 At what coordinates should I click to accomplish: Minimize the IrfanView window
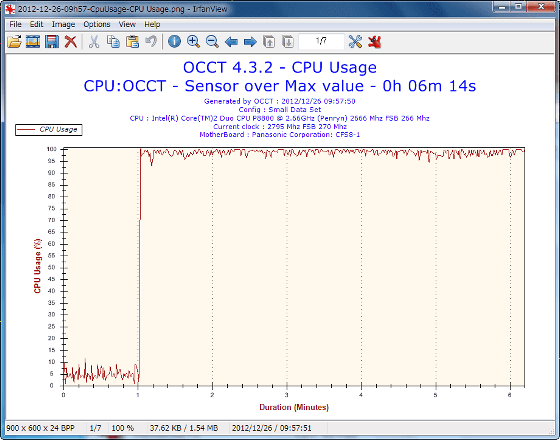502,7
